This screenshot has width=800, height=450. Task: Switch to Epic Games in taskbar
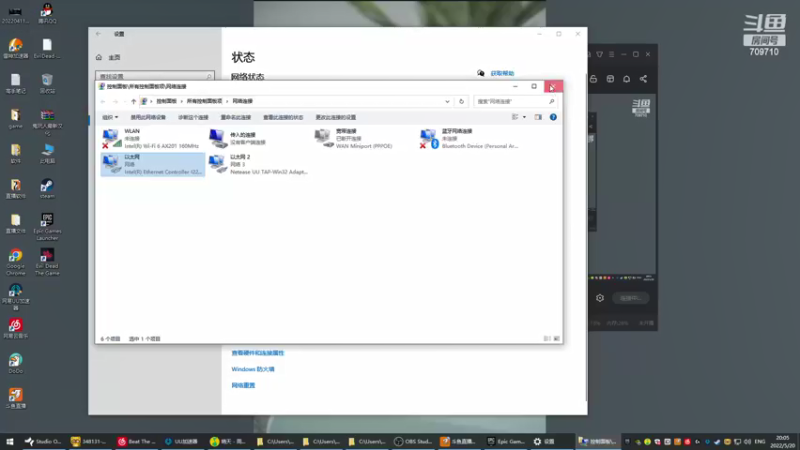(x=505, y=441)
